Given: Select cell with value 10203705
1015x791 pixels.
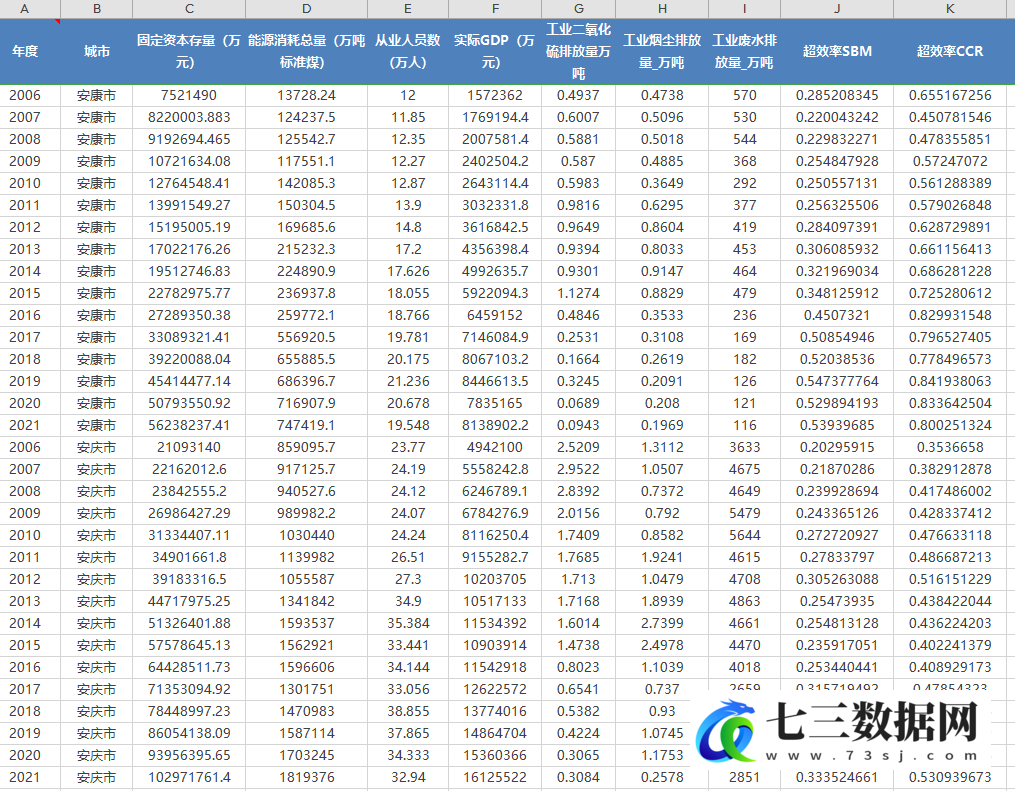Looking at the screenshot, I should click(x=495, y=579).
